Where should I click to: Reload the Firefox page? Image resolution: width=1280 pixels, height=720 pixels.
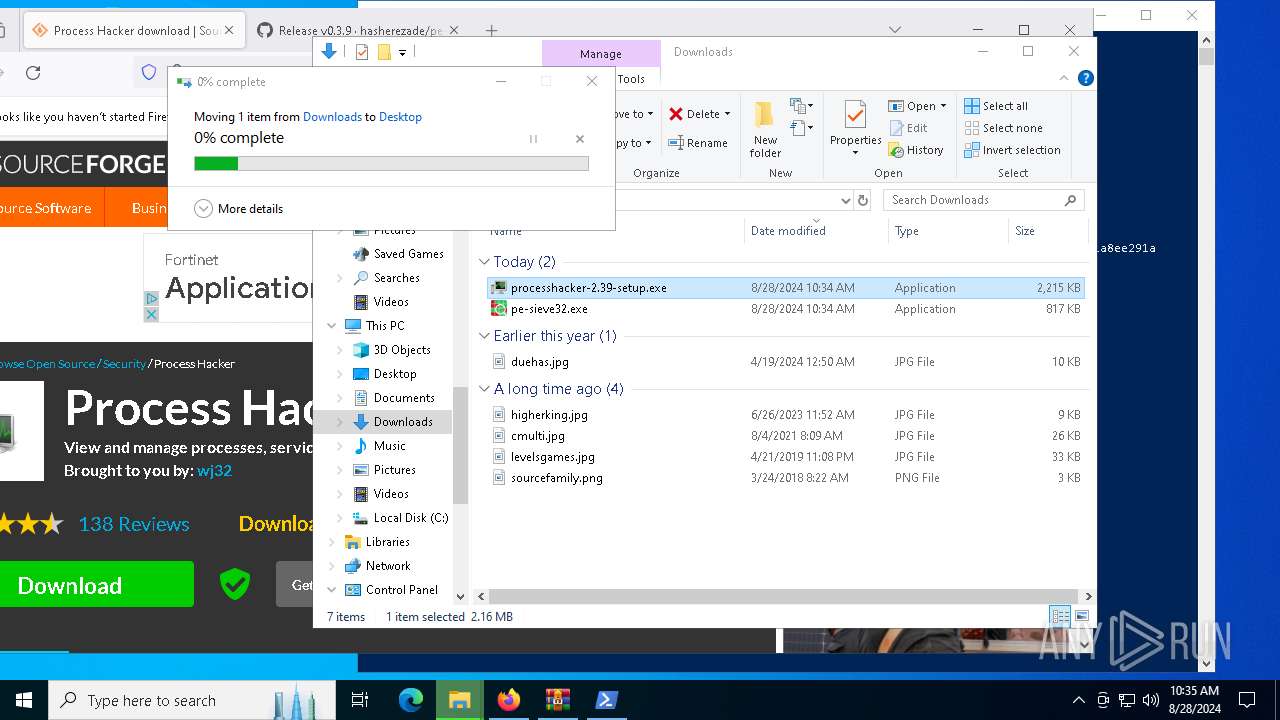pyautogui.click(x=33, y=73)
